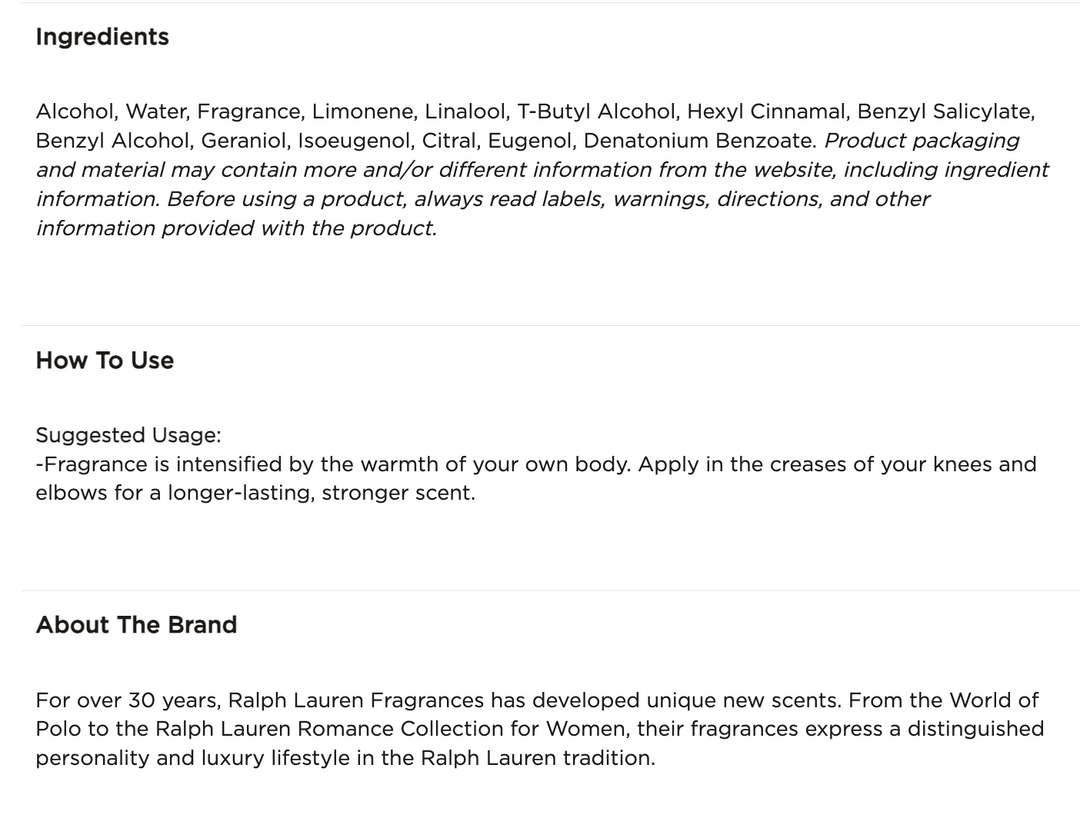The height and width of the screenshot is (838, 1080).
Task: Click the 'Suggested Usage:' label
Action: coord(128,435)
